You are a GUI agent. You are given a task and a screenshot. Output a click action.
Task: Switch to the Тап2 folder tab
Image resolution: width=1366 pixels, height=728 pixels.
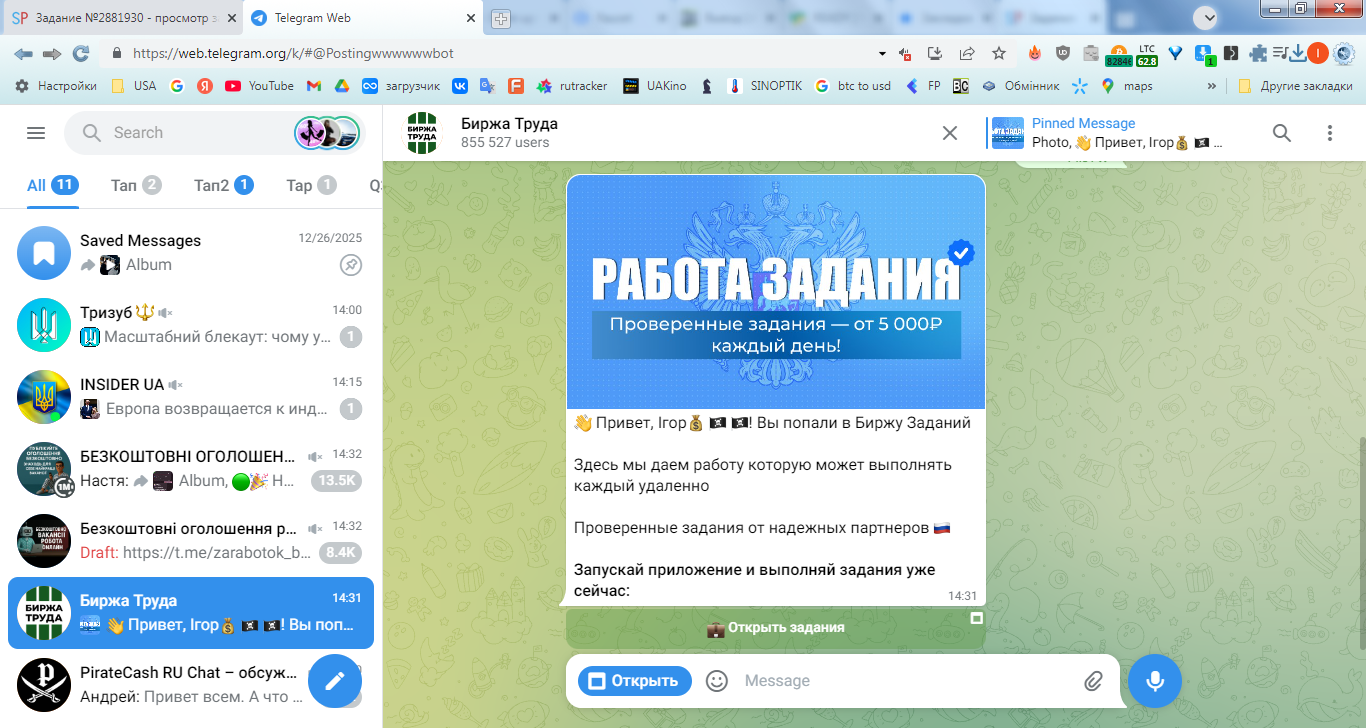pos(223,185)
